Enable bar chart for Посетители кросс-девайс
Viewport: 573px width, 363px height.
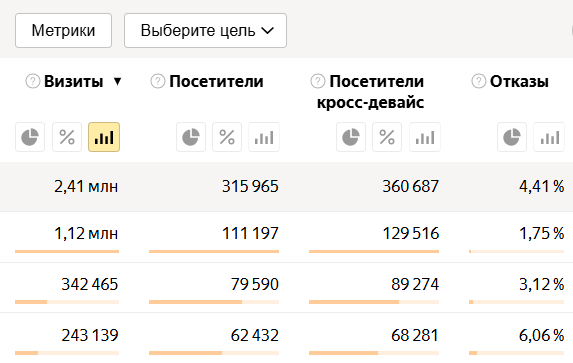(425, 137)
